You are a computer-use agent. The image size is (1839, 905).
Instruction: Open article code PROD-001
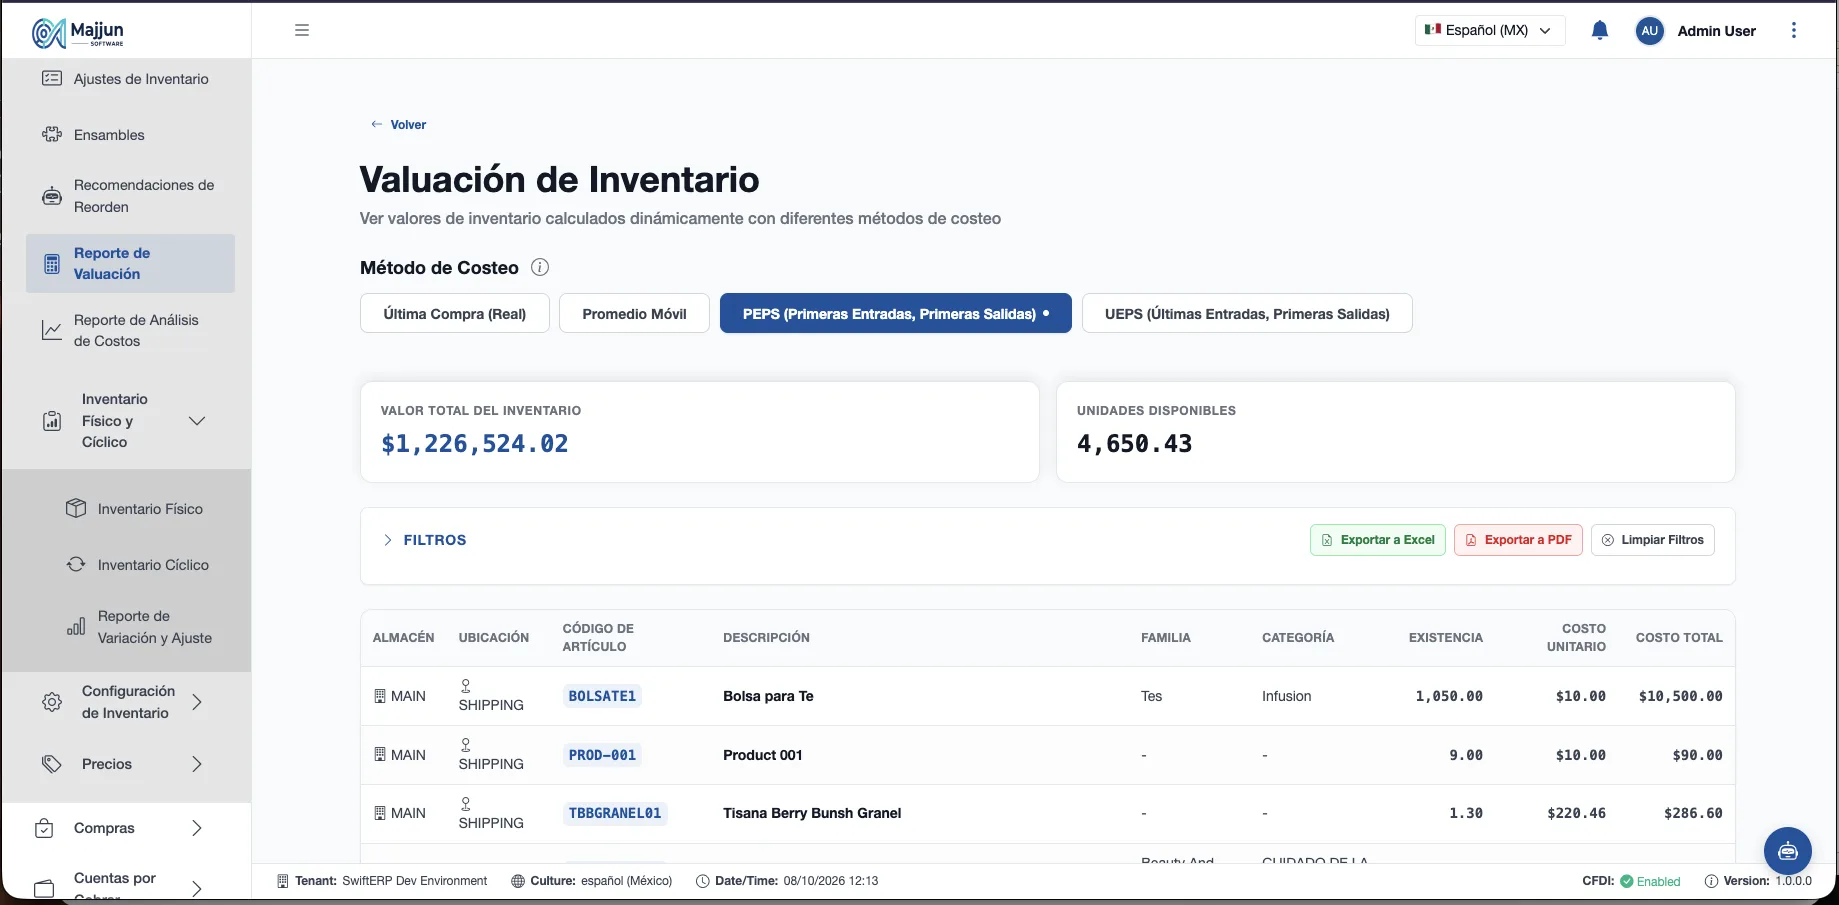pos(602,755)
